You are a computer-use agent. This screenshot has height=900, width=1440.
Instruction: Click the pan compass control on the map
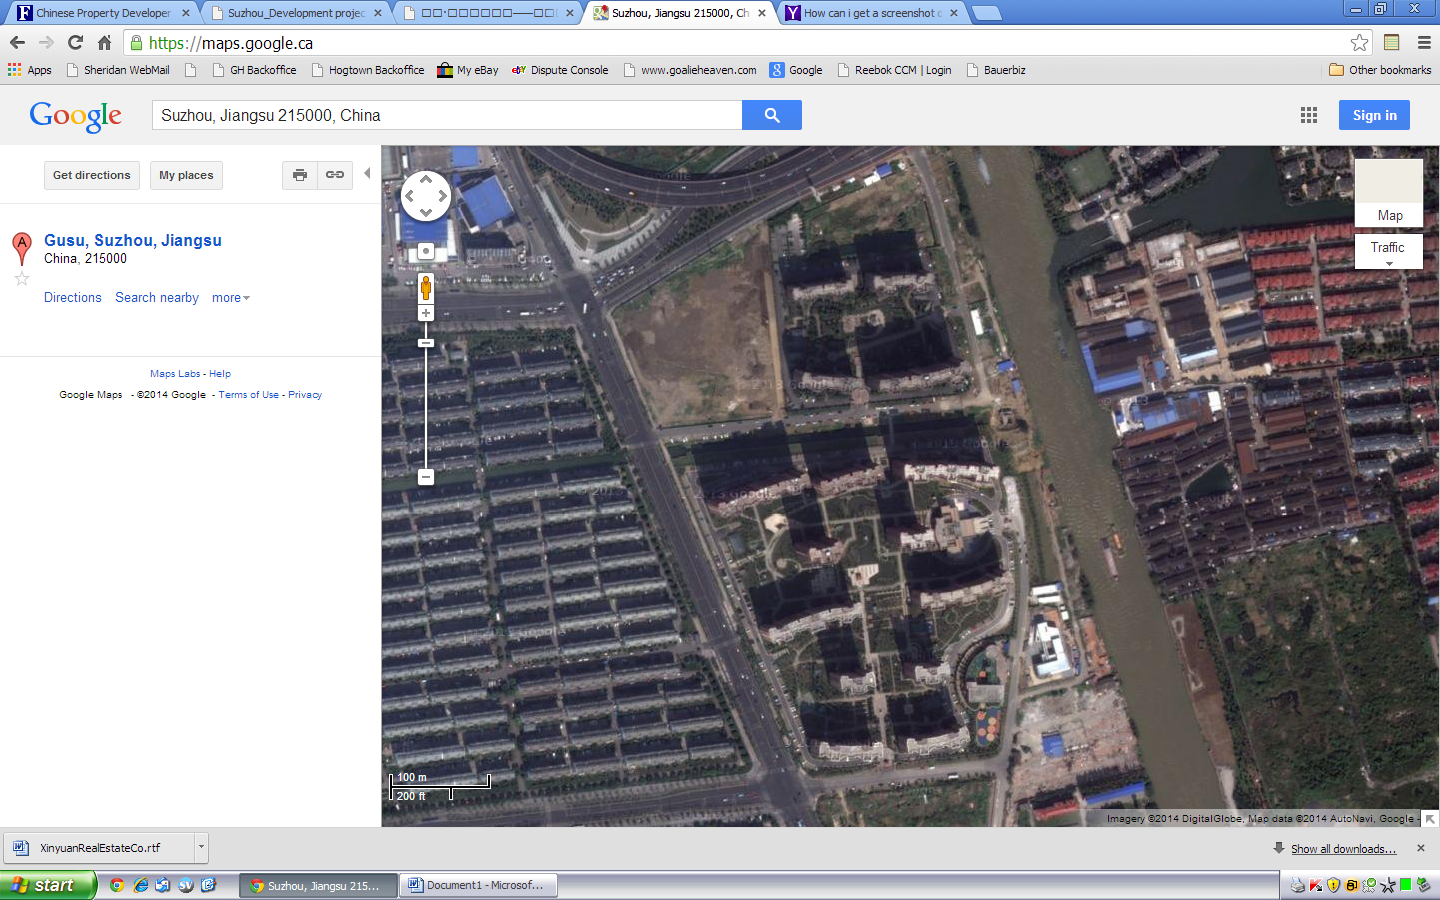[x=425, y=195]
